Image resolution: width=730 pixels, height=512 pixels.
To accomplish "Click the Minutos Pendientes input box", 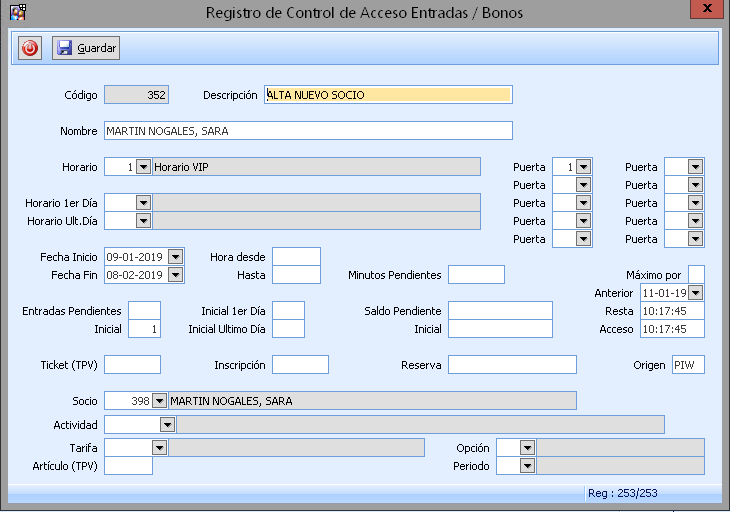I will [x=476, y=275].
